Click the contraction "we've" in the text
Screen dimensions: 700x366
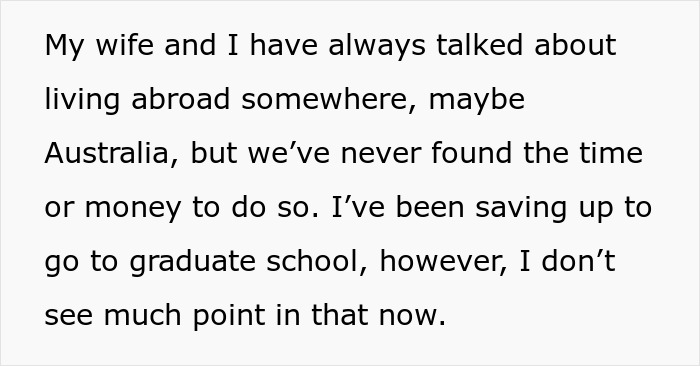(289, 153)
